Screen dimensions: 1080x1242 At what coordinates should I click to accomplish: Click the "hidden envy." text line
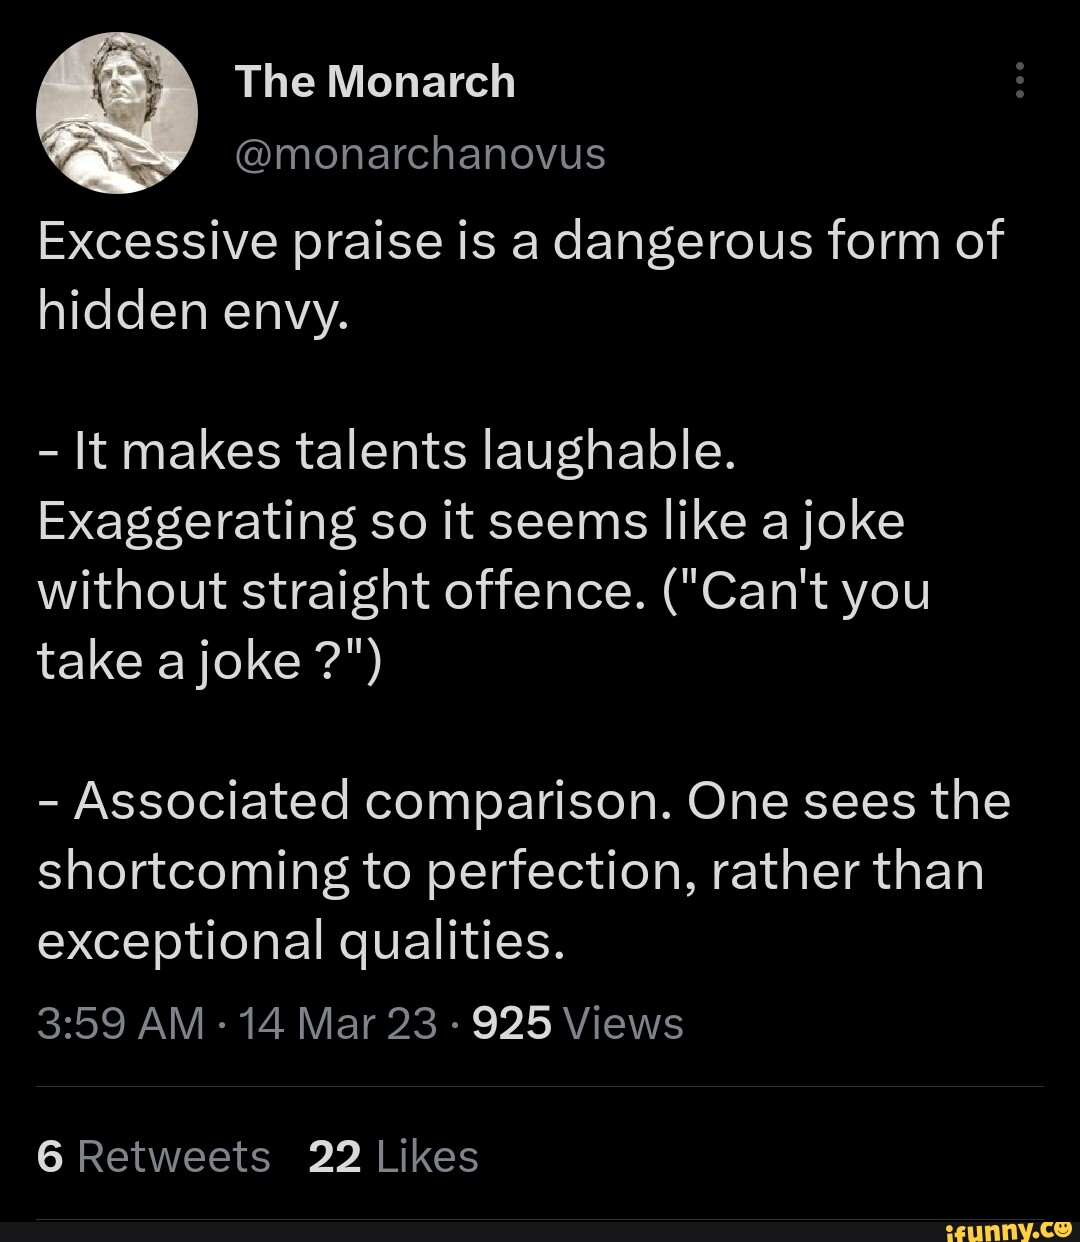pyautogui.click(x=192, y=313)
